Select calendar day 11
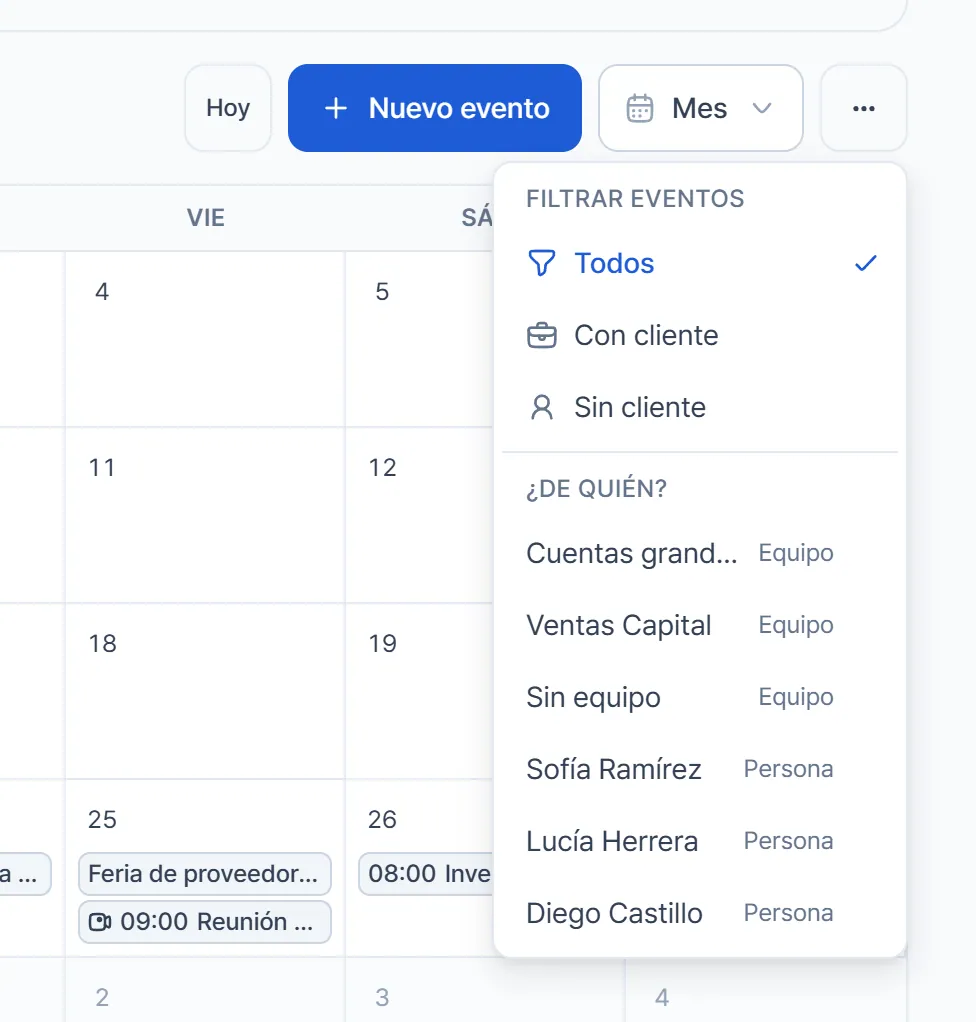 pyautogui.click(x=102, y=467)
